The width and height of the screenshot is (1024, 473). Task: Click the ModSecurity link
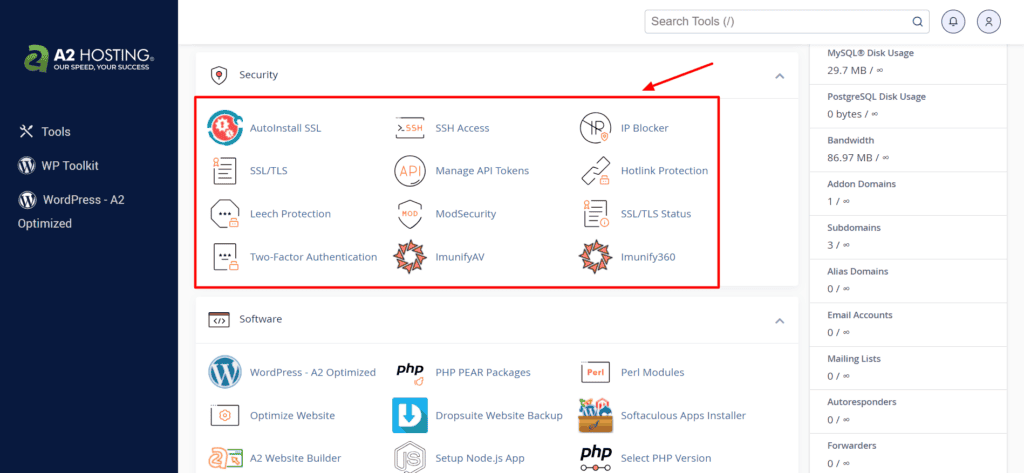[466, 214]
